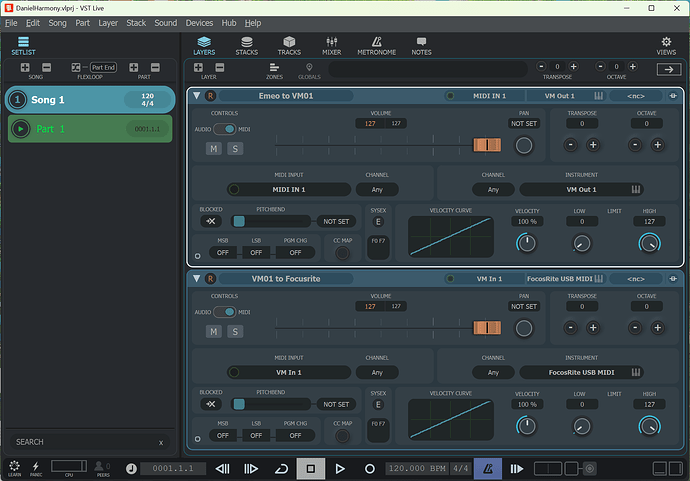Click the clock icon beside position display
This screenshot has width=690, height=481.
131,469
